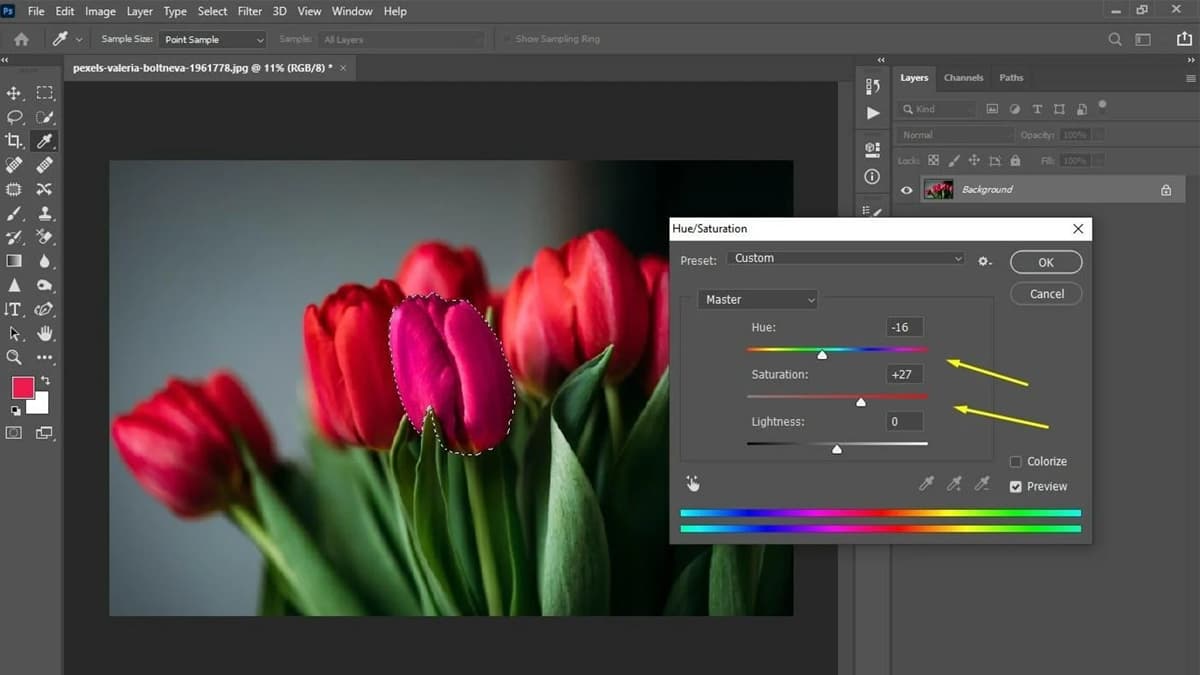Image resolution: width=1200 pixels, height=675 pixels.
Task: Select the Move tool
Action: [14, 93]
